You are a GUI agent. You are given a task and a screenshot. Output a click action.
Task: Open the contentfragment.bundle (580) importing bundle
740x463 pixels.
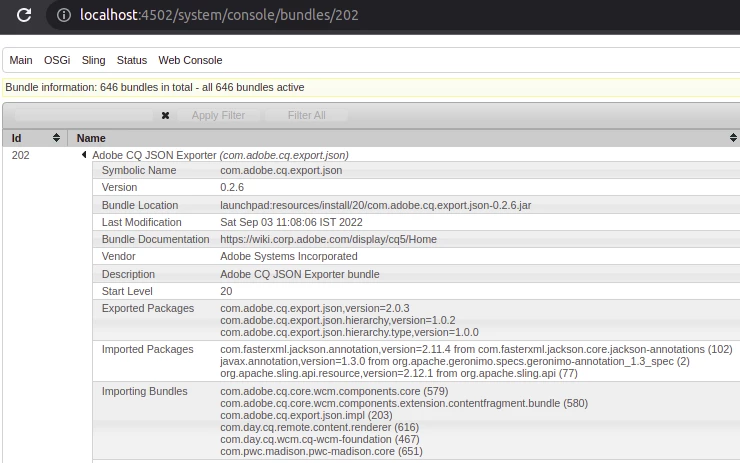404,404
